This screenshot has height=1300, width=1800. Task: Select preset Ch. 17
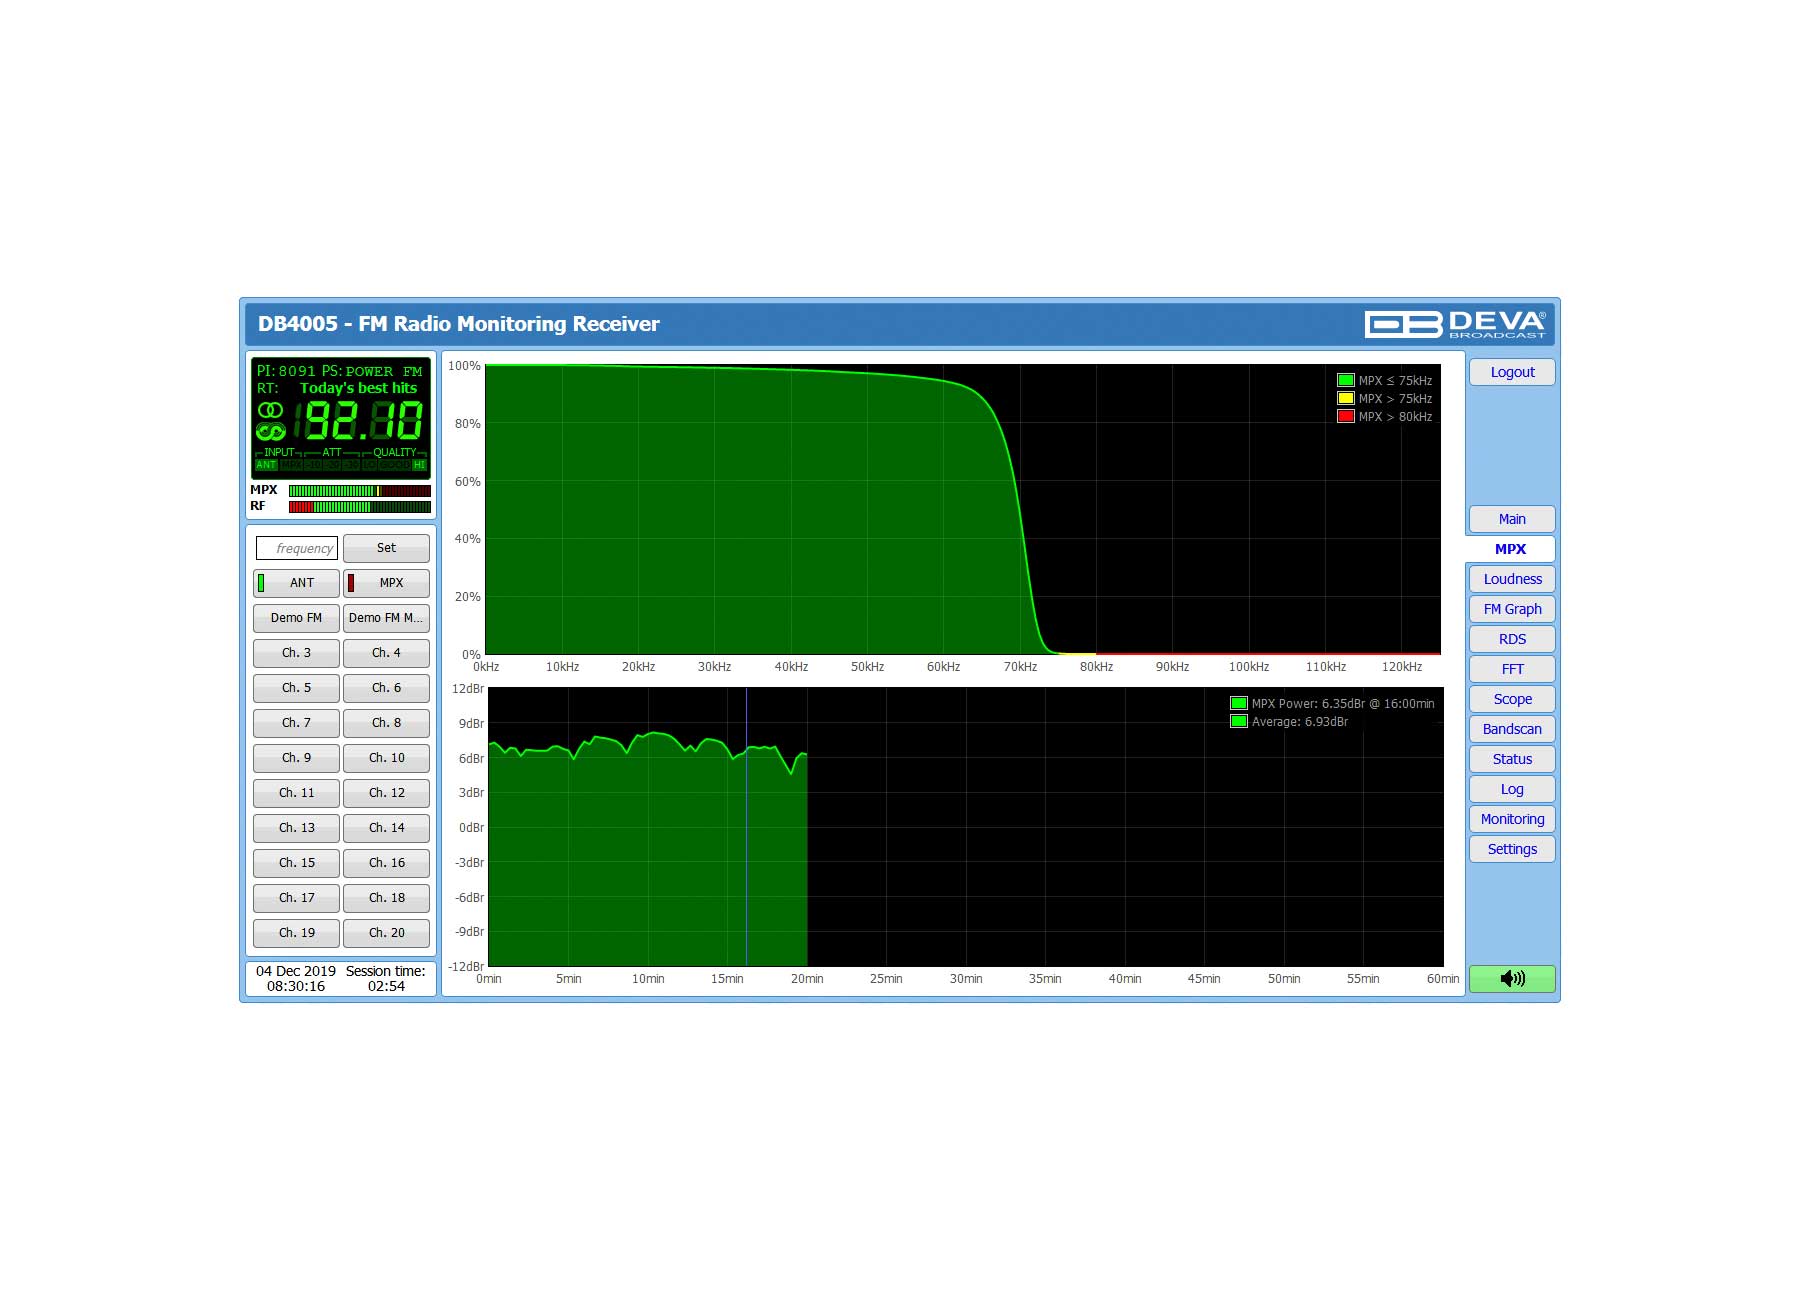296,898
